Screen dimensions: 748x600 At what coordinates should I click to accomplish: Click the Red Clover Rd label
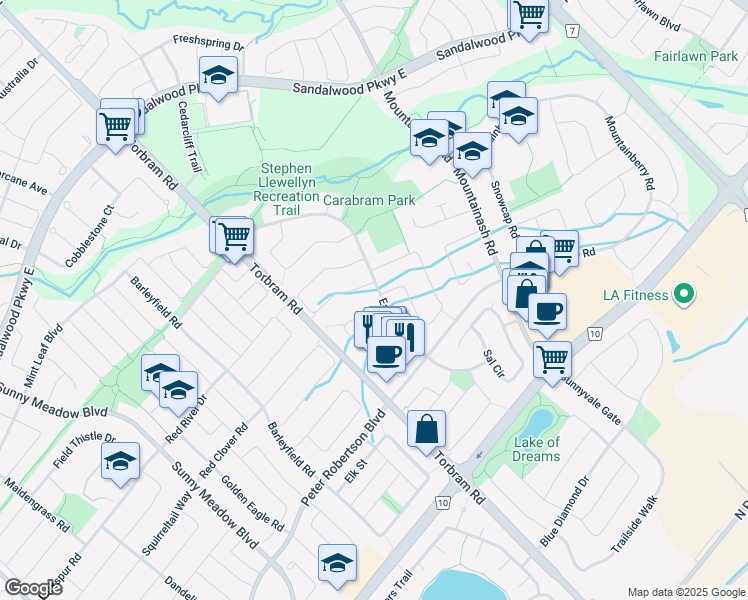(x=224, y=450)
